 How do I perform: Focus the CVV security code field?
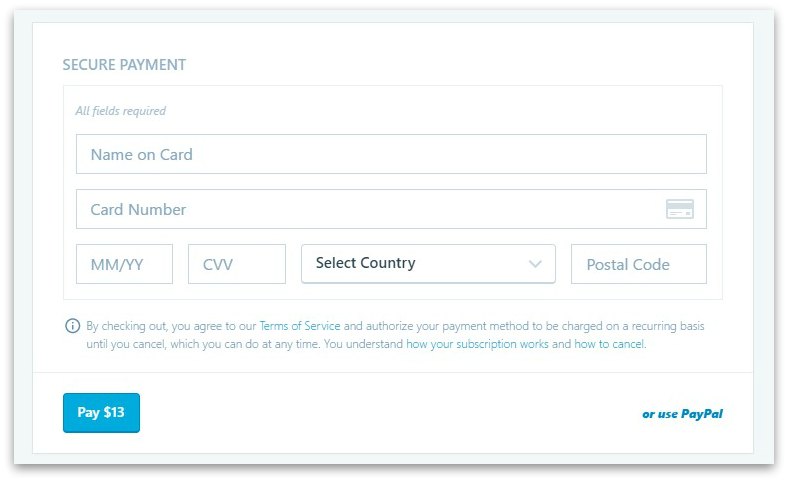236,264
